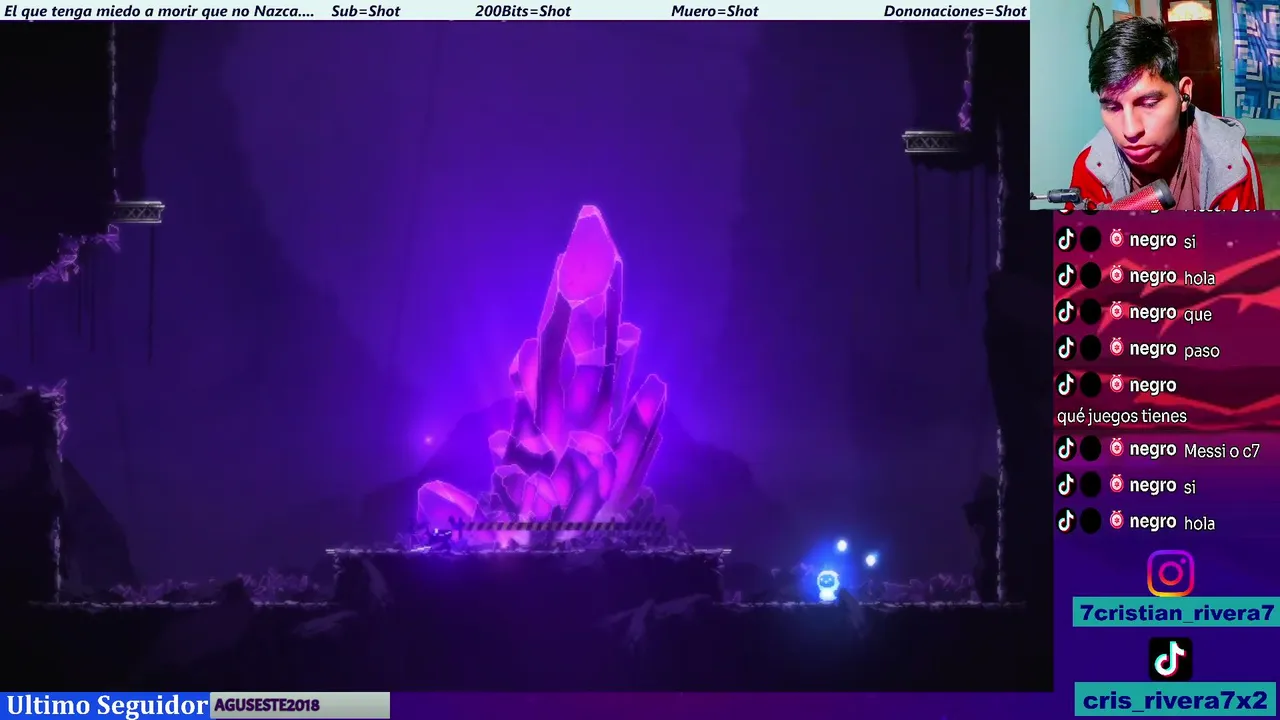Click the red badge icon in the "que" row

[x=1116, y=312]
